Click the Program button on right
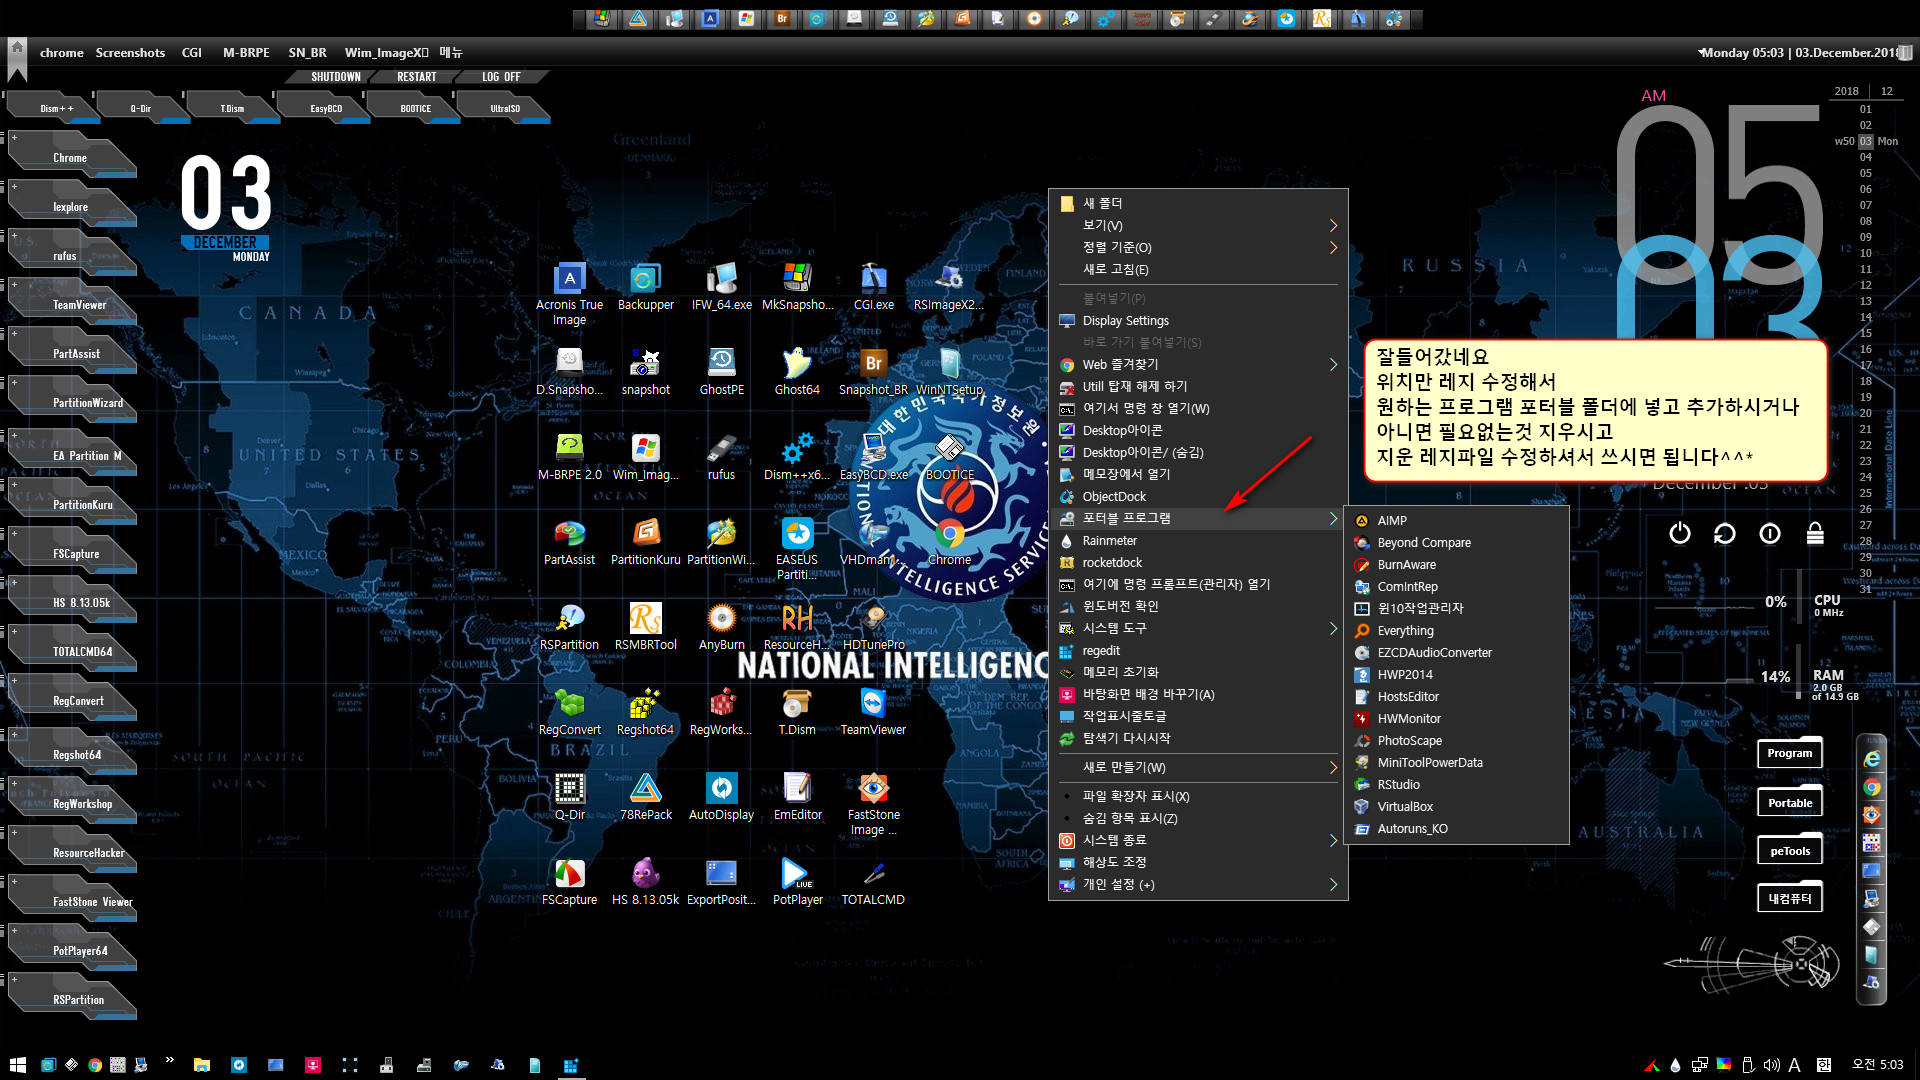 pyautogui.click(x=1789, y=753)
